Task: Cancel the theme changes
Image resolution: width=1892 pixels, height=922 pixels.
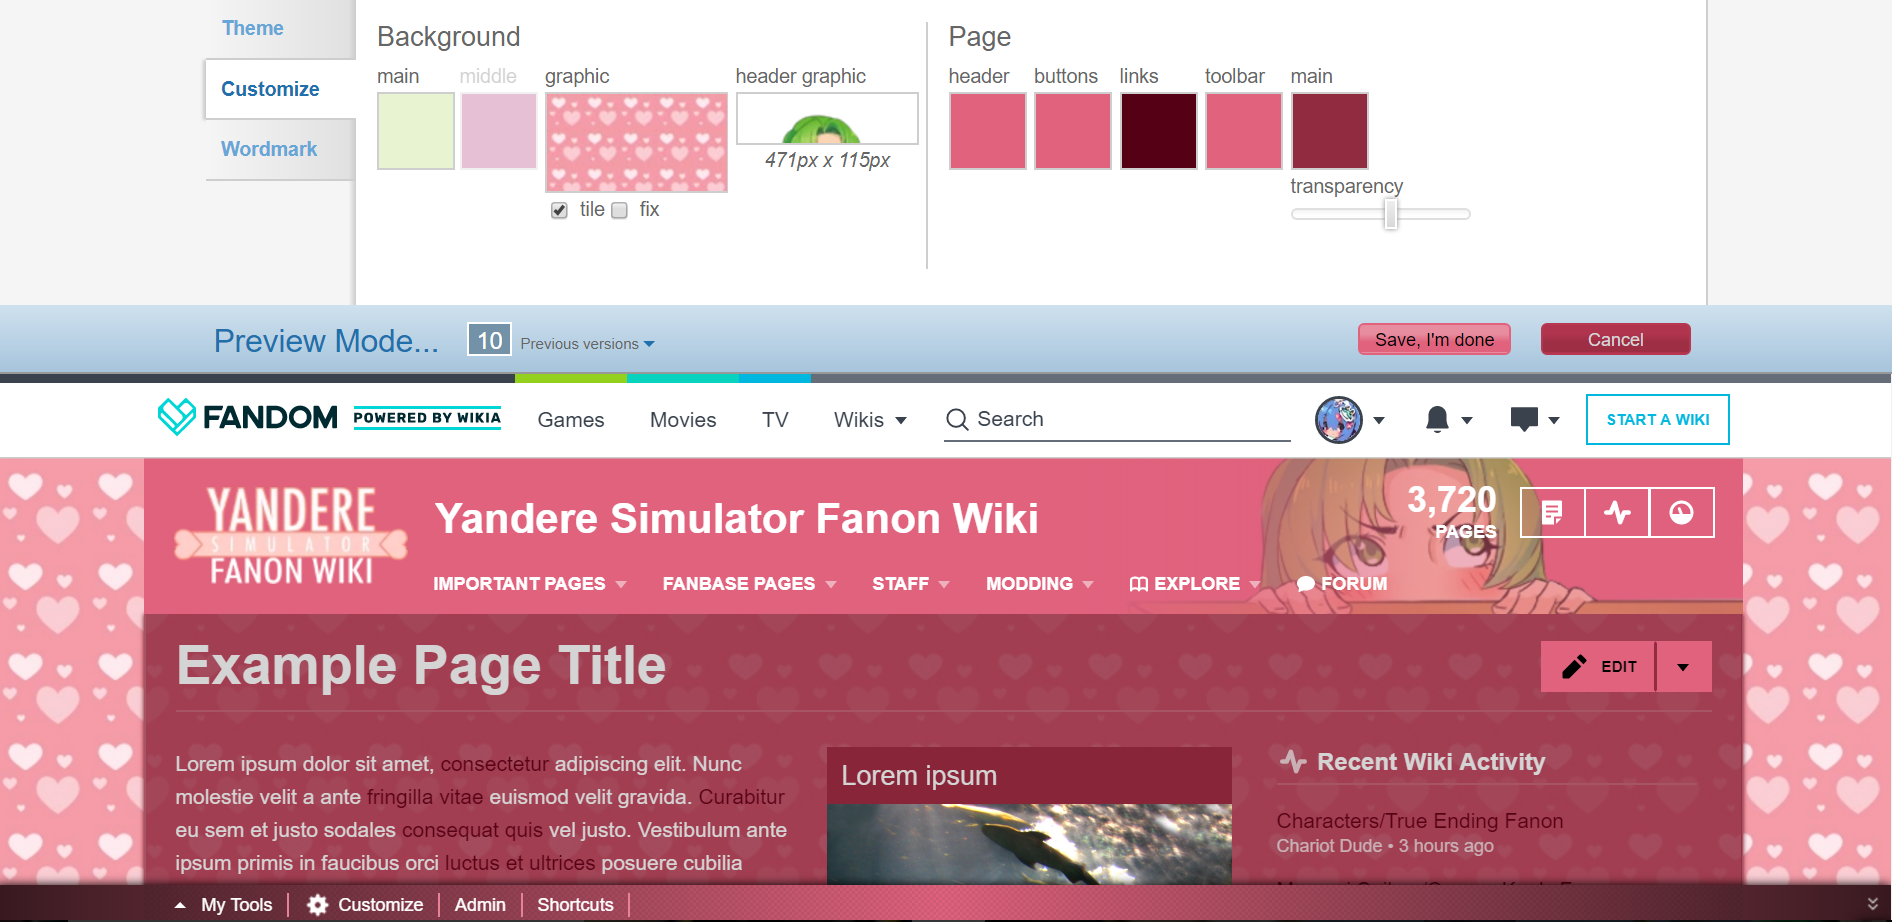Action: [x=1615, y=339]
